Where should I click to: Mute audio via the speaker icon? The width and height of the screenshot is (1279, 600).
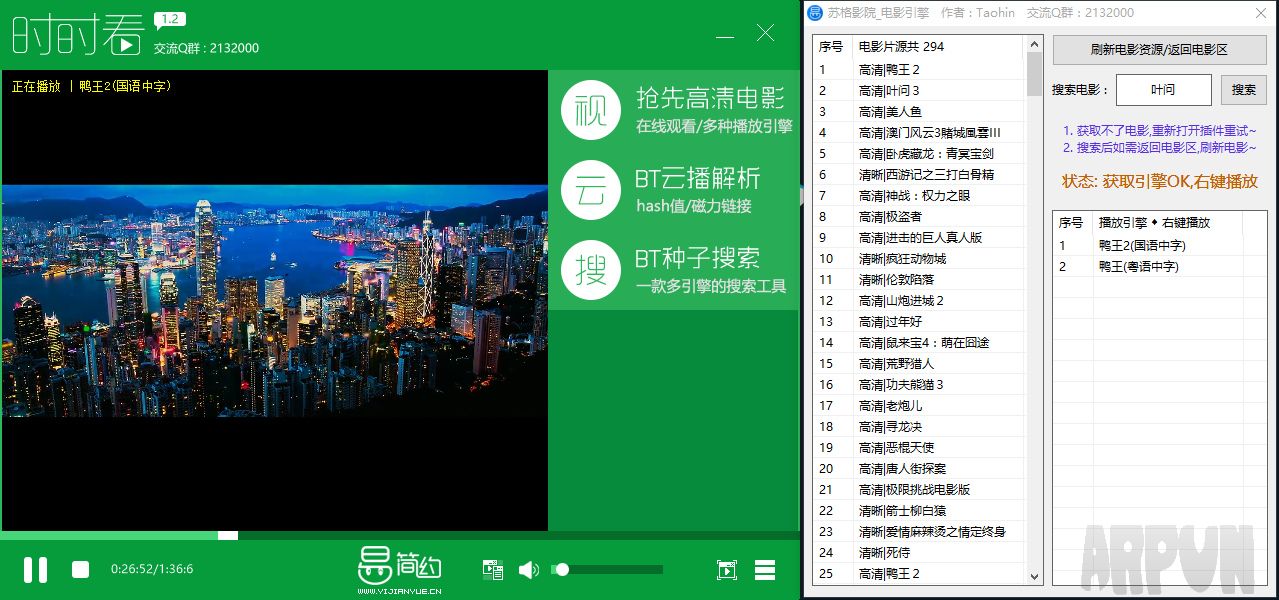point(528,569)
